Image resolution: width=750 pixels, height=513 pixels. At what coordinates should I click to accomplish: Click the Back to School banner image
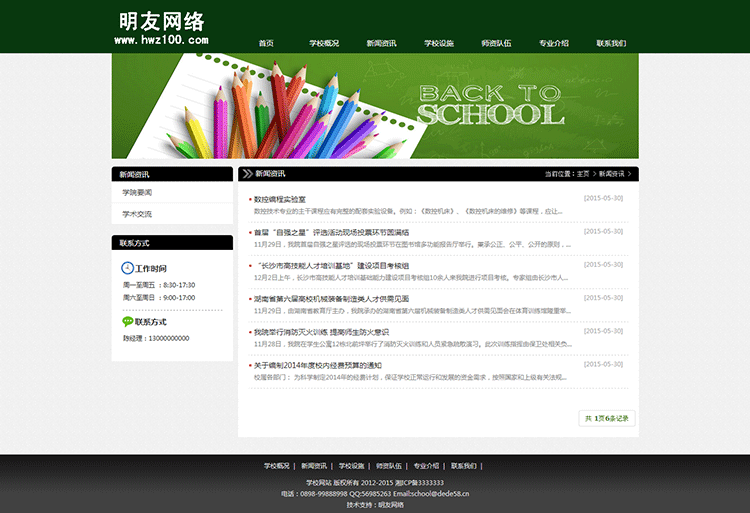click(375, 106)
